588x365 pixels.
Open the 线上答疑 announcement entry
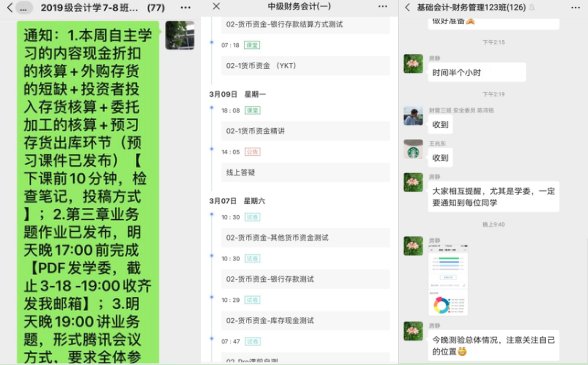click(x=305, y=173)
